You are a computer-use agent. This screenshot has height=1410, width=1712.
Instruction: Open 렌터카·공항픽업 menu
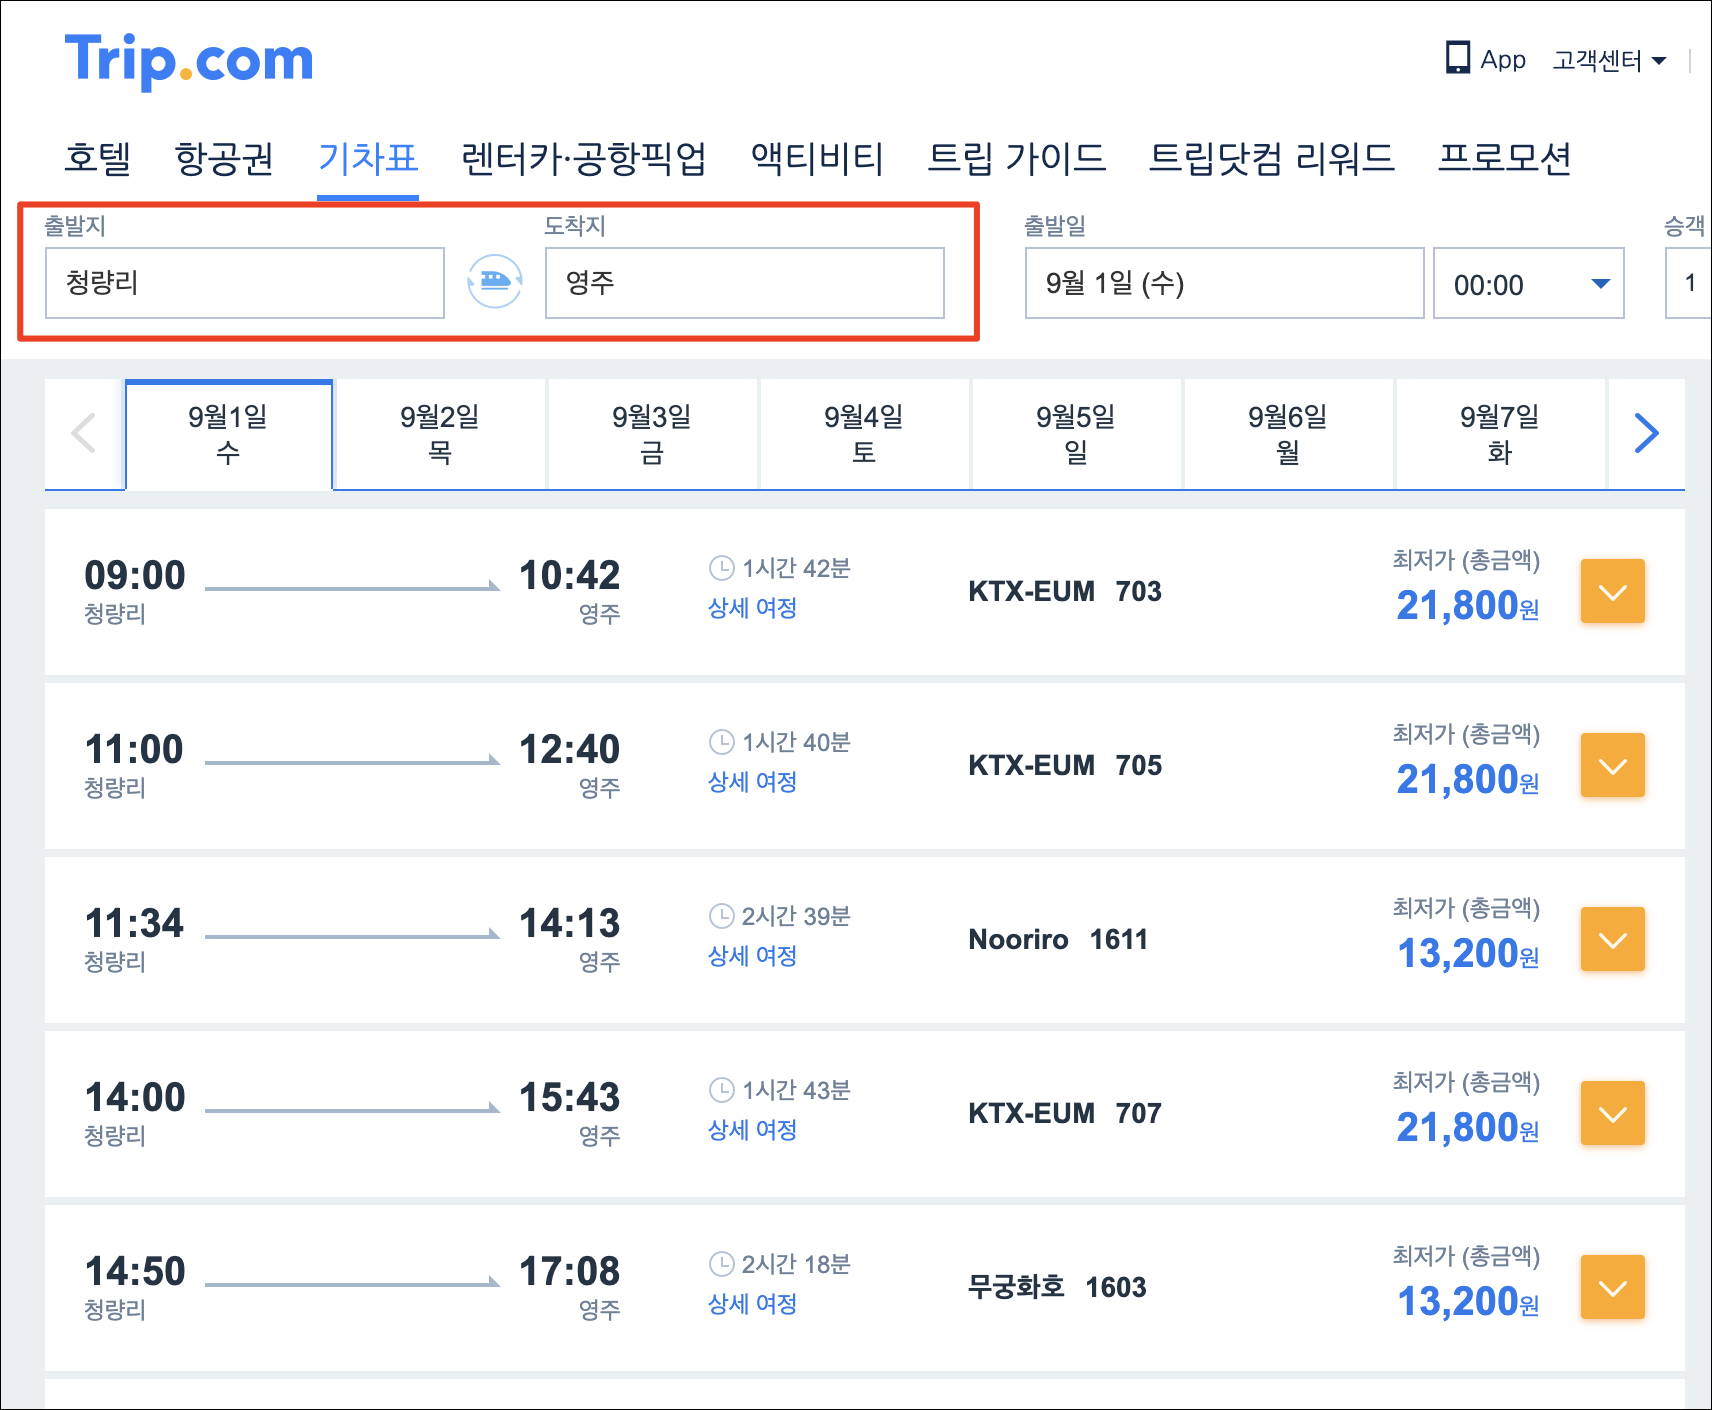(584, 158)
